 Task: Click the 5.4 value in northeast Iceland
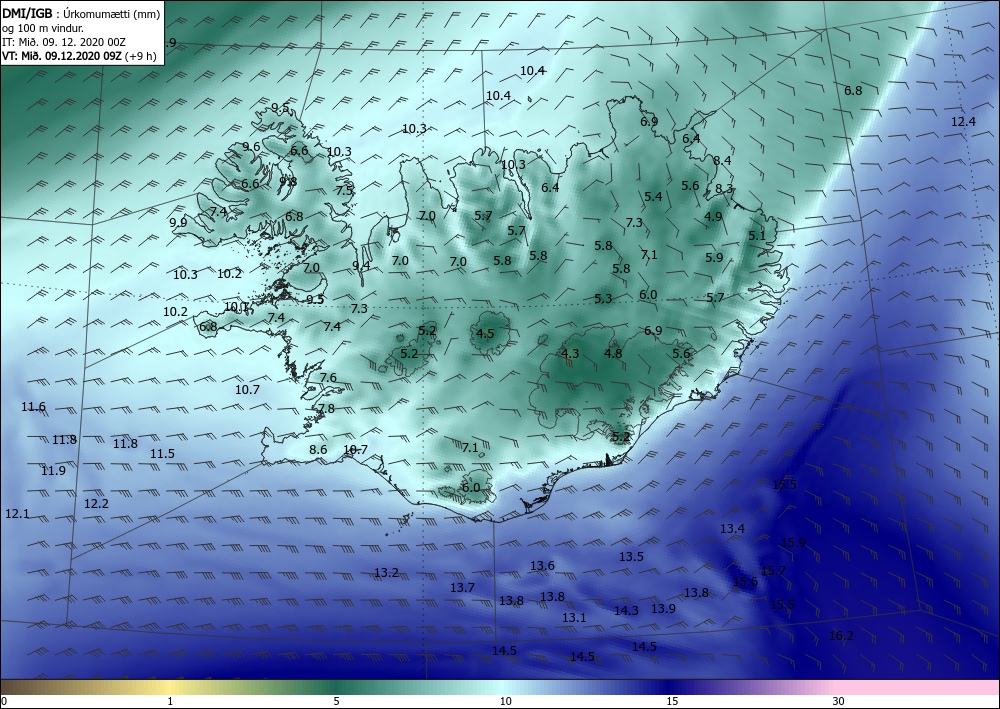(652, 196)
